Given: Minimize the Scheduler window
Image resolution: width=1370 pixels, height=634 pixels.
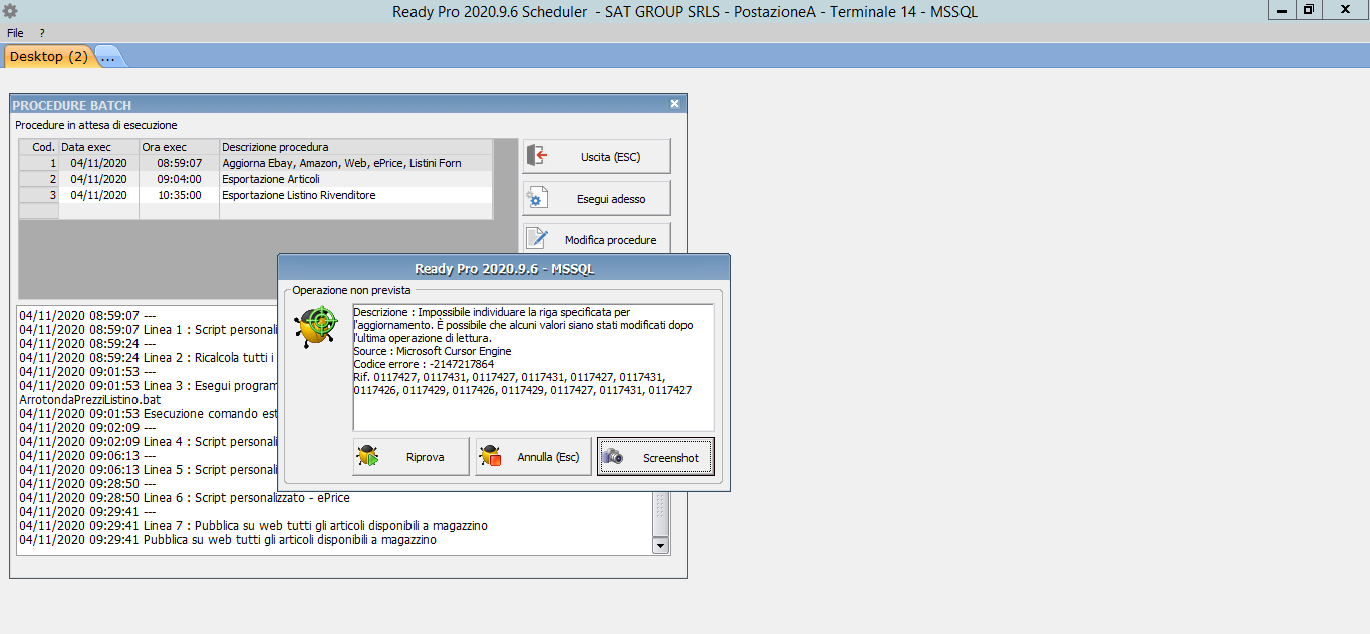Looking at the screenshot, I should 1281,9.
